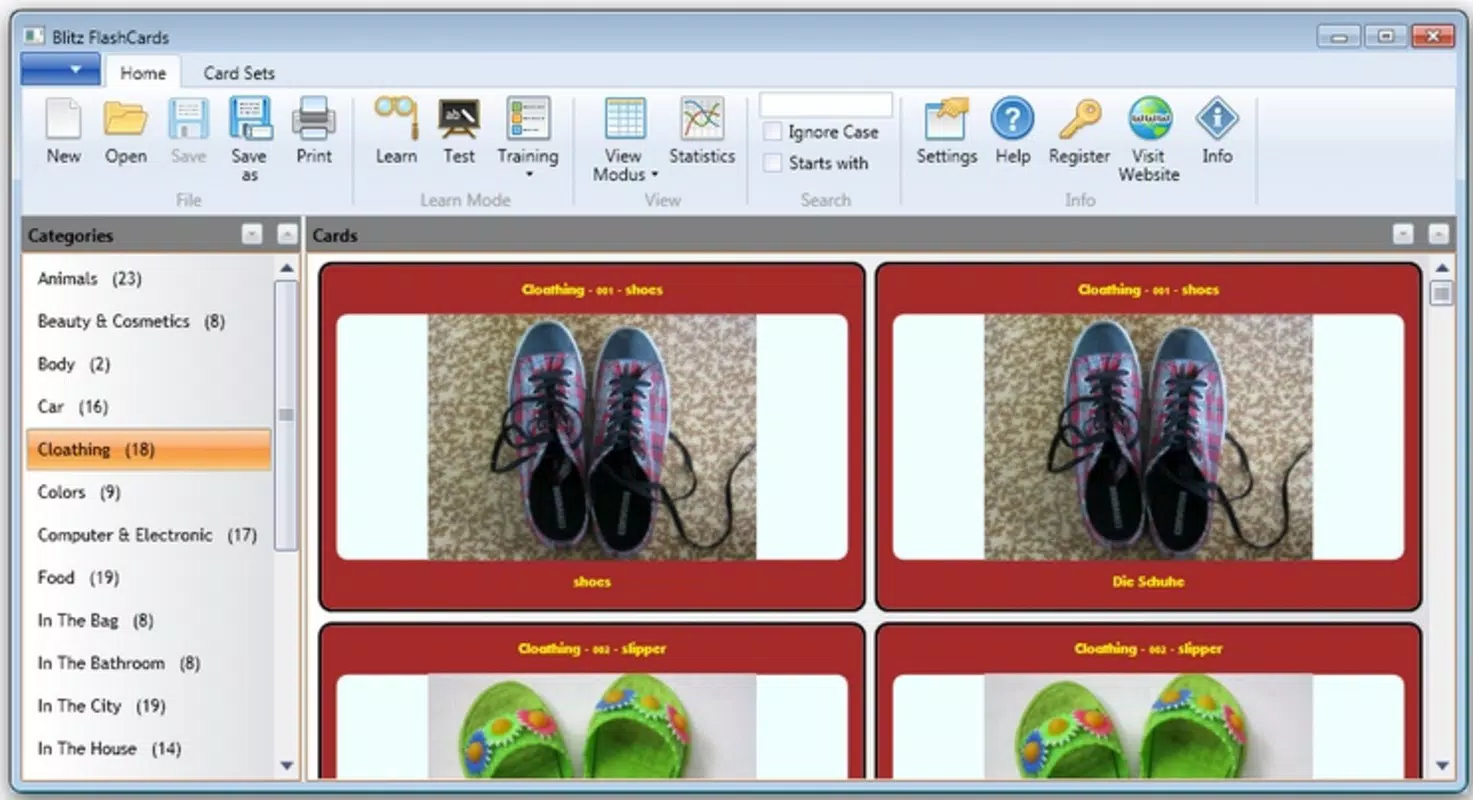Select the In The City category
Image resolution: width=1473 pixels, height=800 pixels.
[x=149, y=706]
